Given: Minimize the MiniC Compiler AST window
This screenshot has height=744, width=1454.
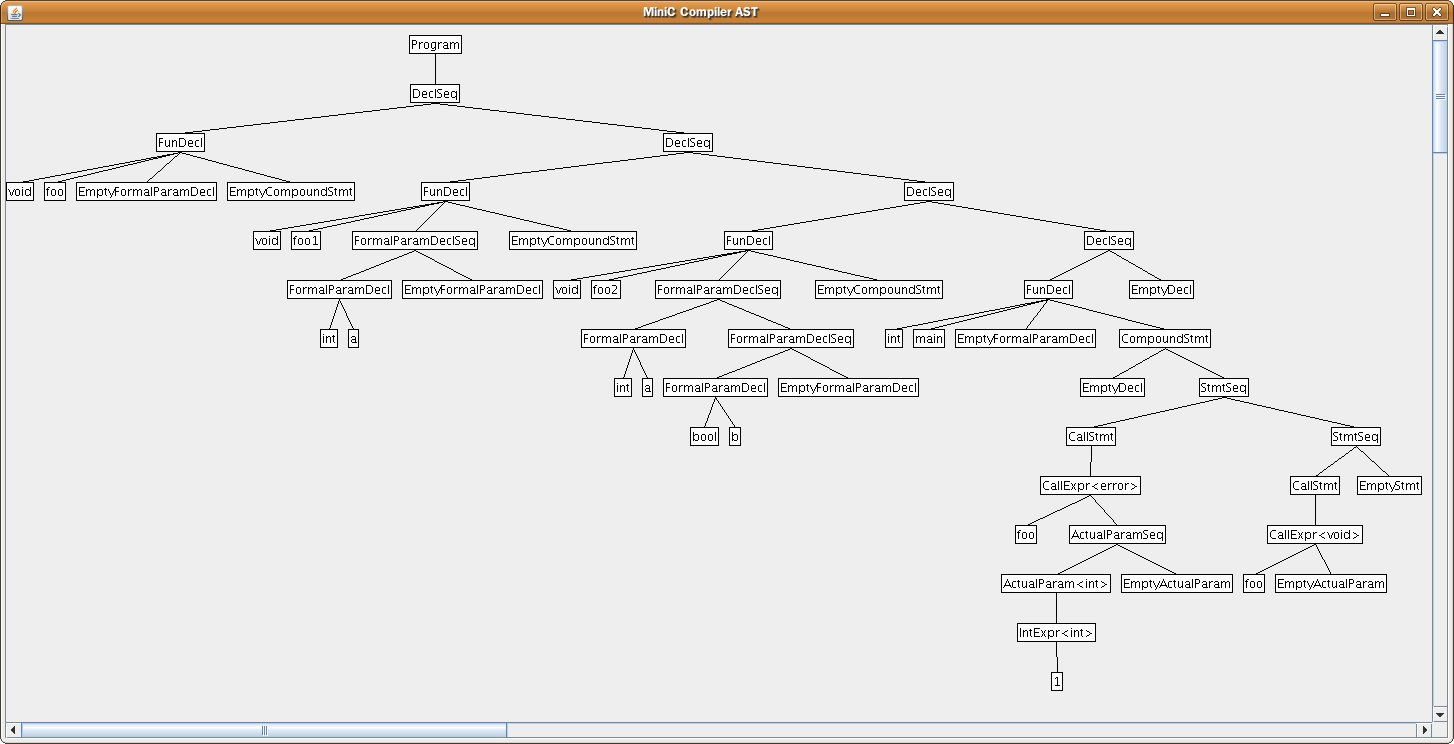Looking at the screenshot, I should point(1385,12).
